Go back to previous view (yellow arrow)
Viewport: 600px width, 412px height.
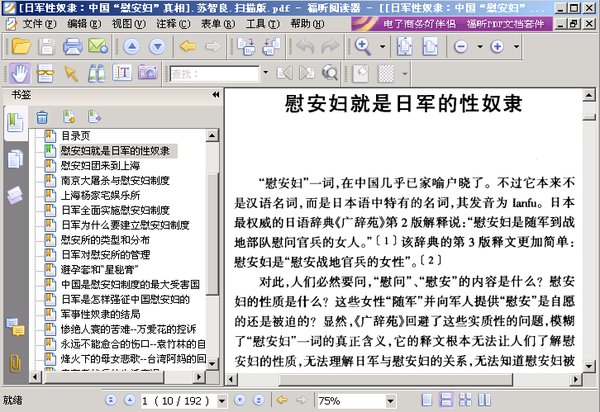[x=188, y=46]
